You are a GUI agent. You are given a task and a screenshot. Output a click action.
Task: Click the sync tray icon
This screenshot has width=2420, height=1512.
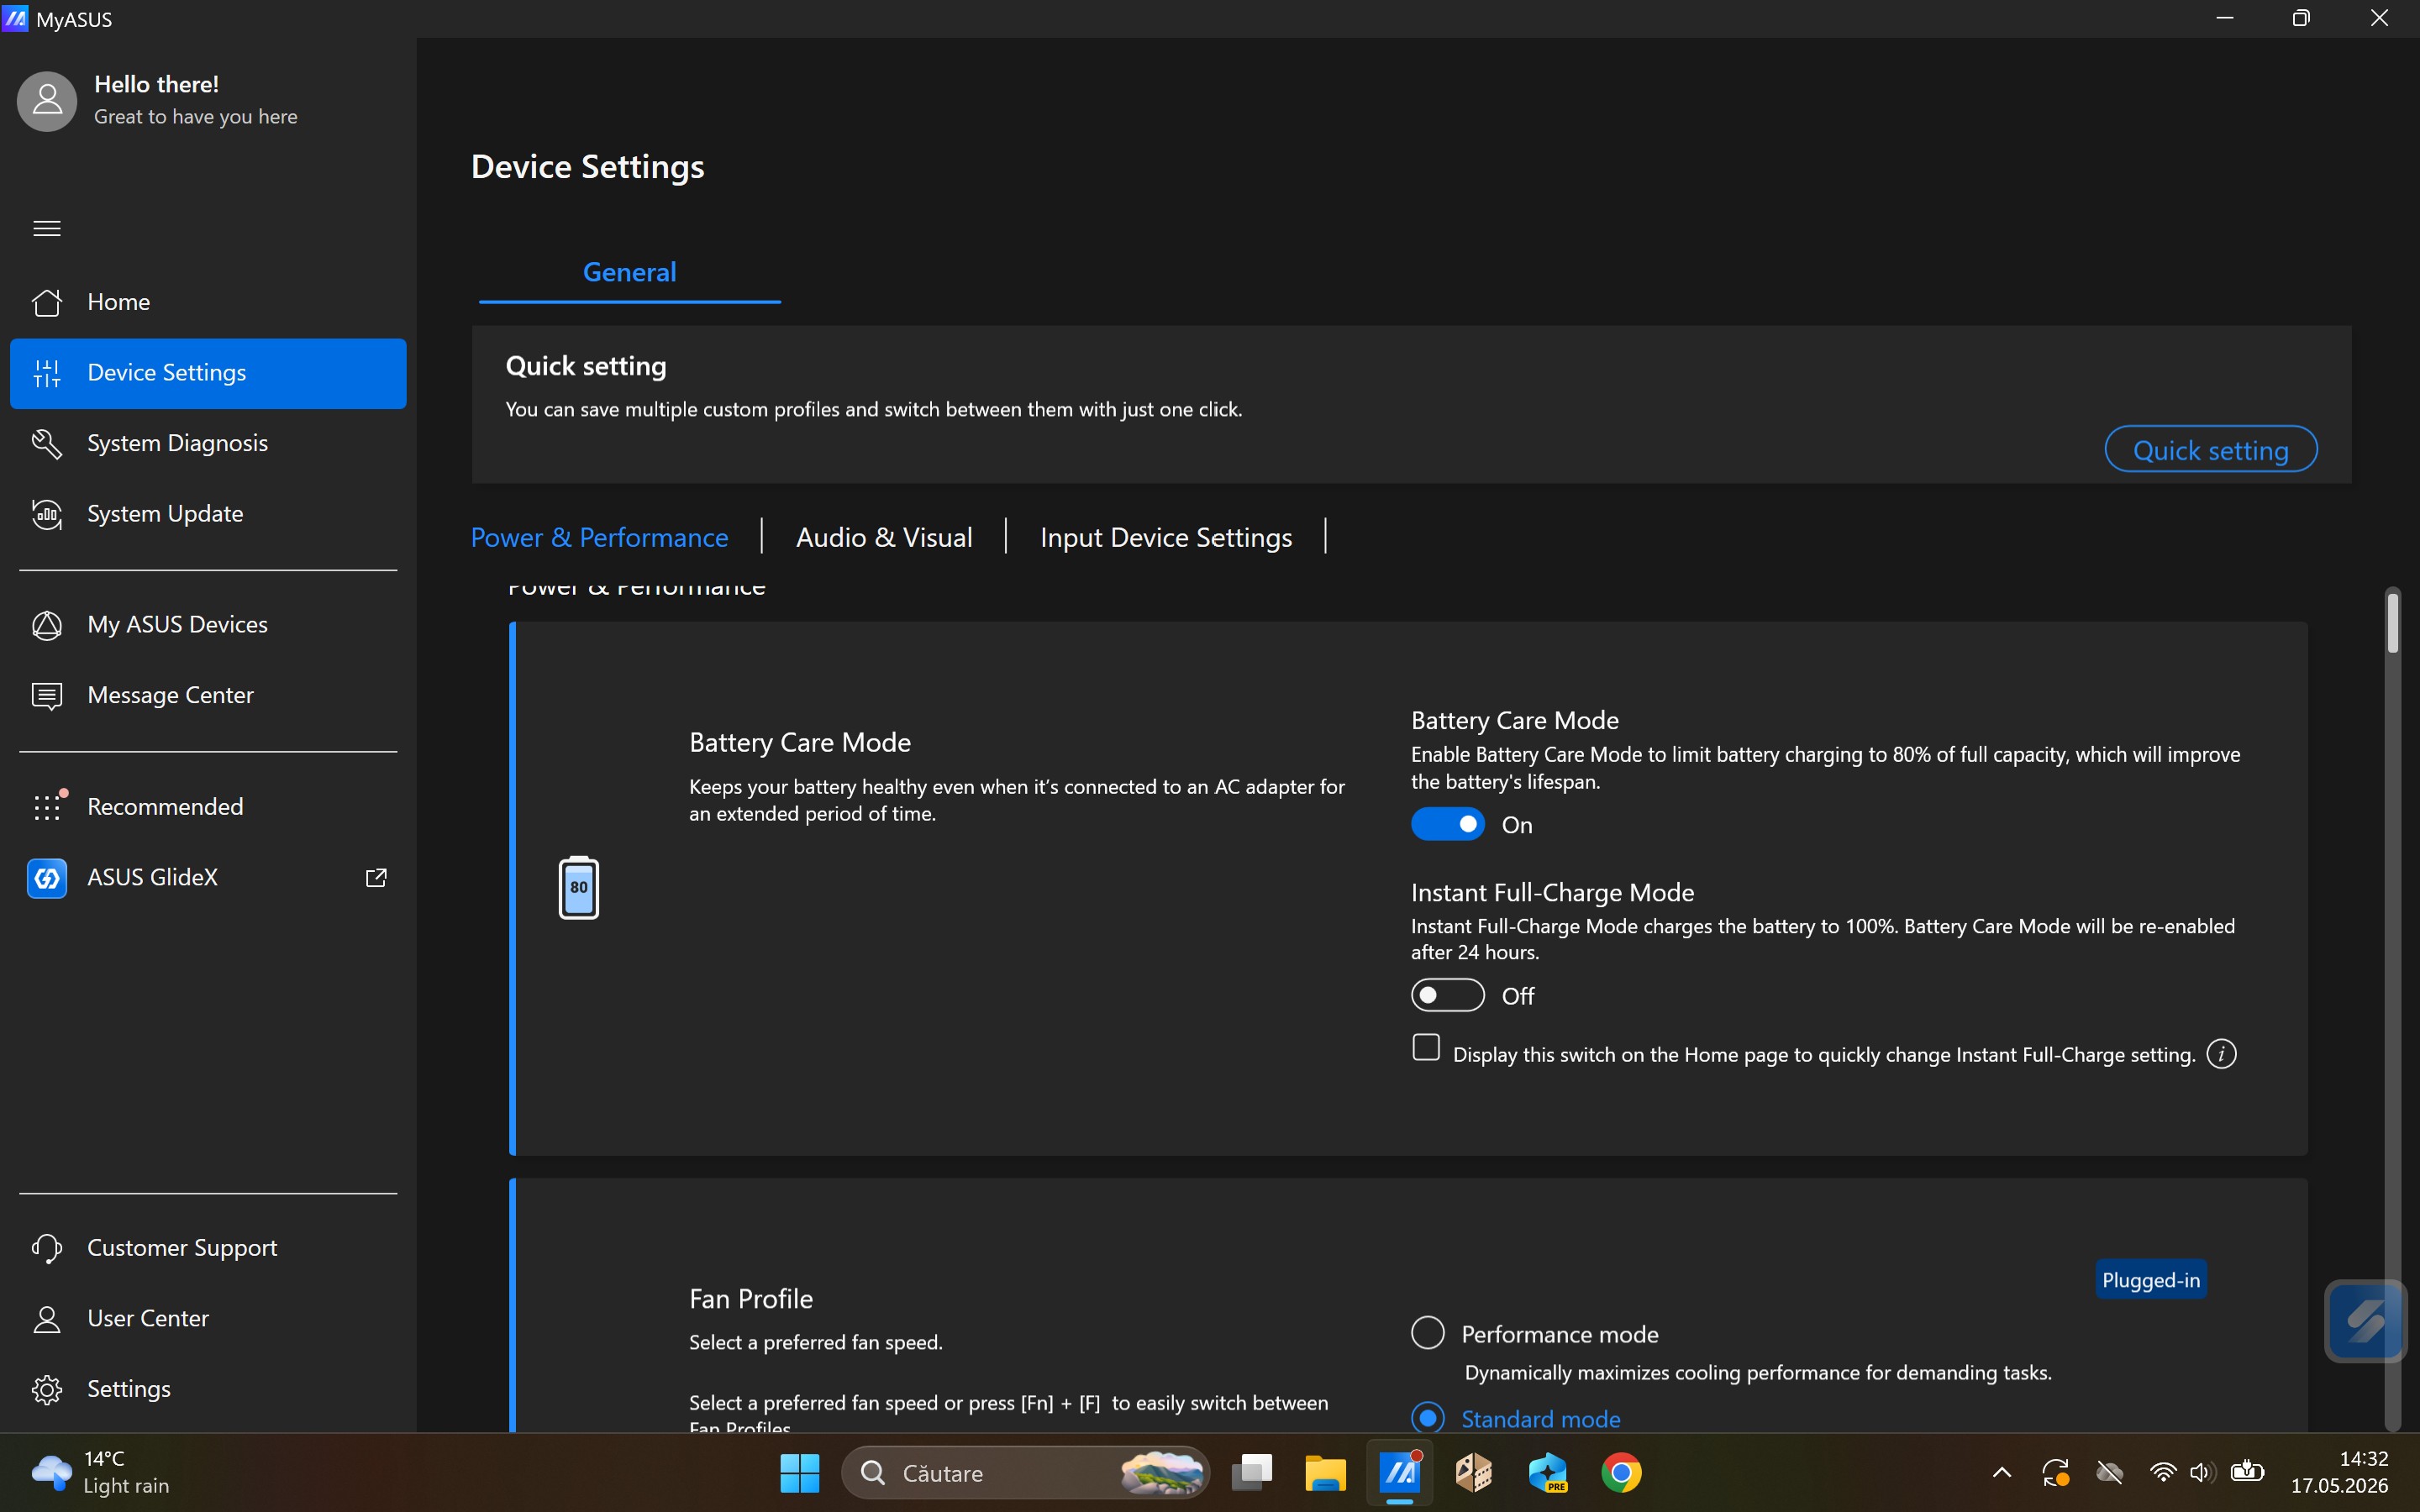[x=2055, y=1472]
